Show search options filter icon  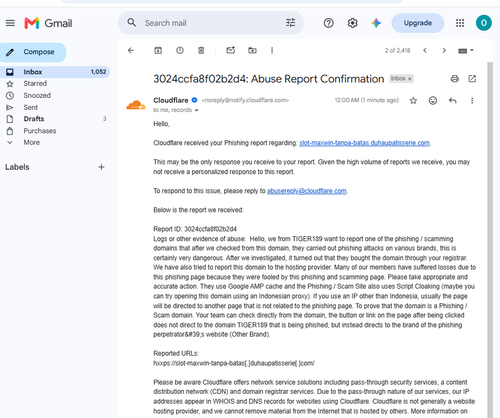tap(291, 23)
